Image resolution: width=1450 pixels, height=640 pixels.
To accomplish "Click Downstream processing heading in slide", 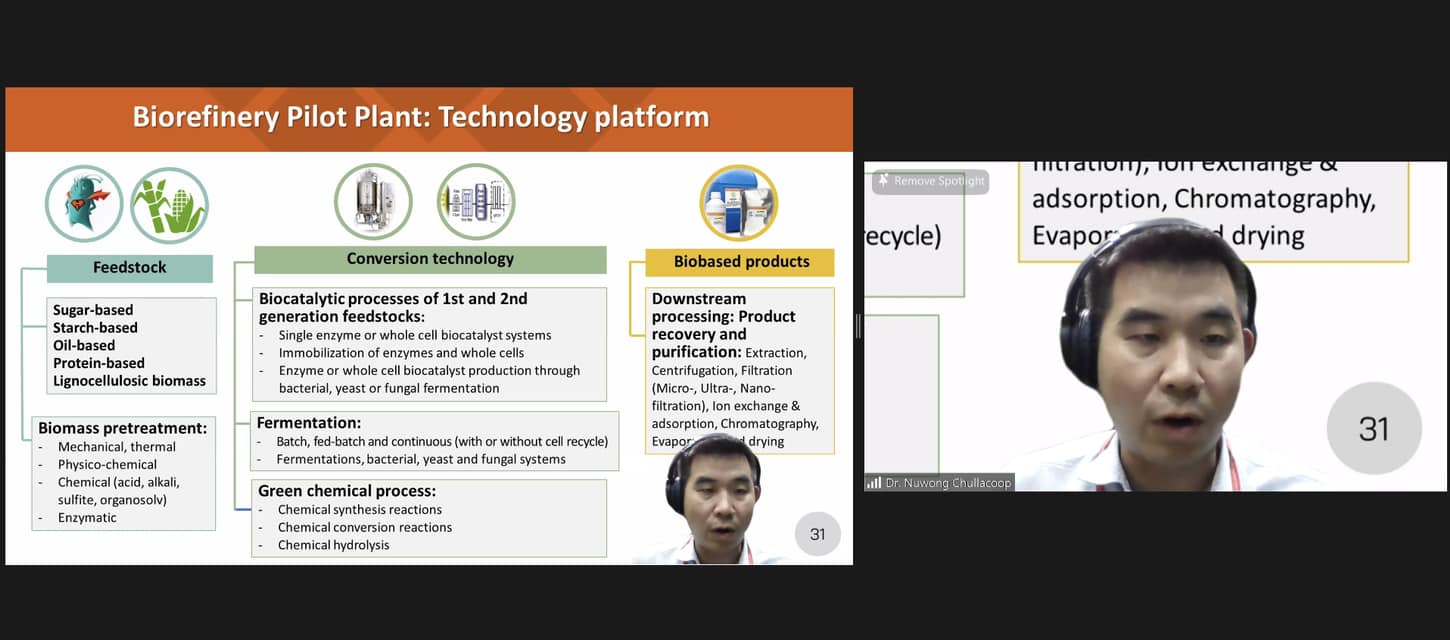I will [724, 325].
